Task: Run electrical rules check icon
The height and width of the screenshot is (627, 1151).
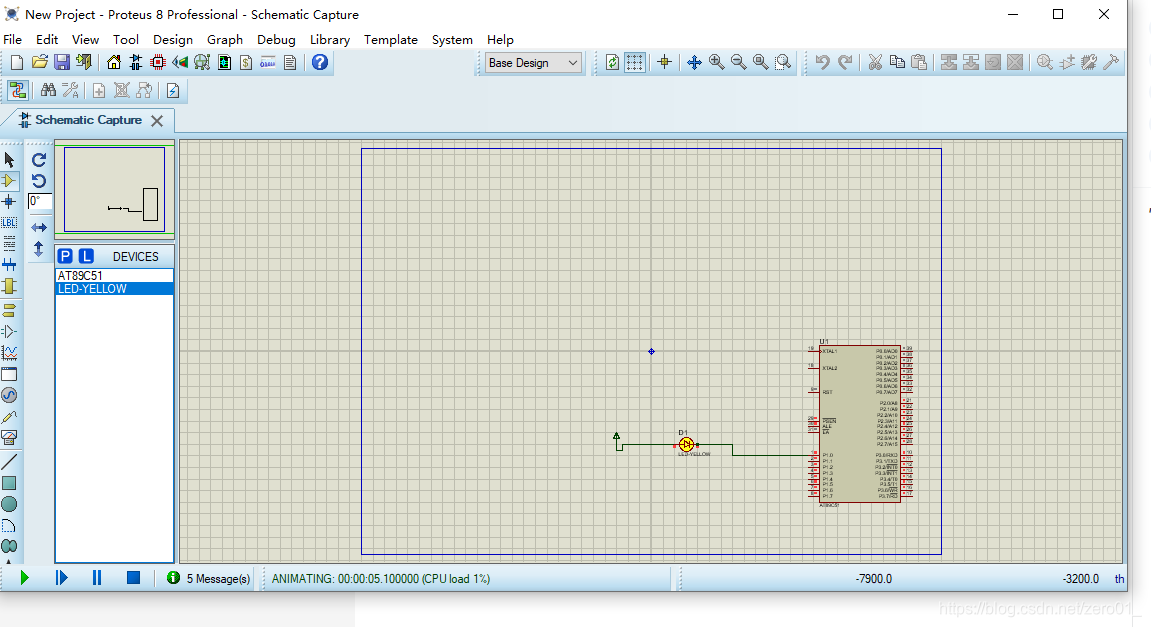Action: coord(173,90)
